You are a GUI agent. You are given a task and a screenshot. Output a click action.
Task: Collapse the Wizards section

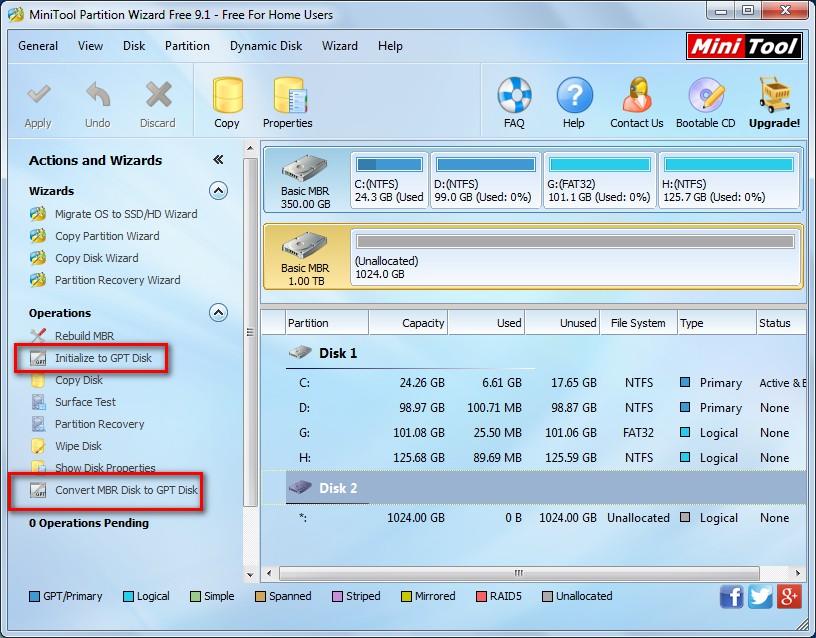[219, 191]
